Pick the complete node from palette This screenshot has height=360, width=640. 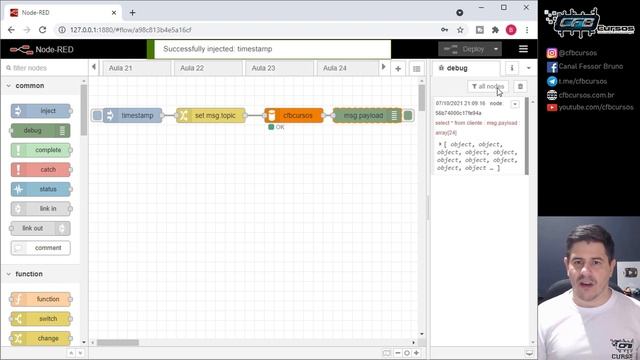pos(41,150)
